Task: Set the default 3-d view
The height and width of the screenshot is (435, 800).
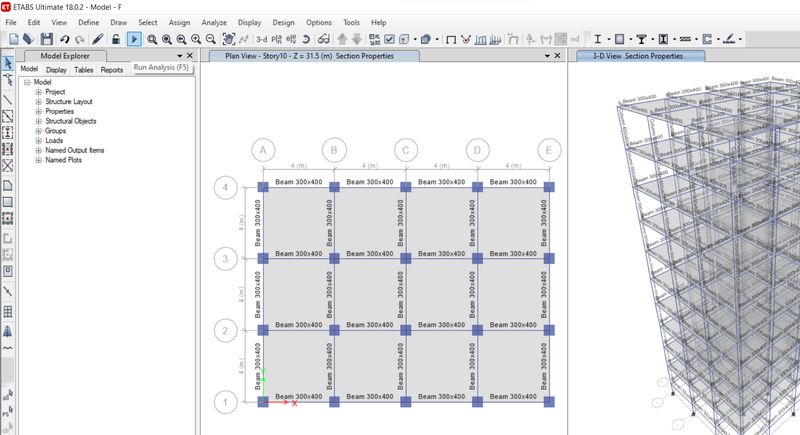Action: (262, 39)
